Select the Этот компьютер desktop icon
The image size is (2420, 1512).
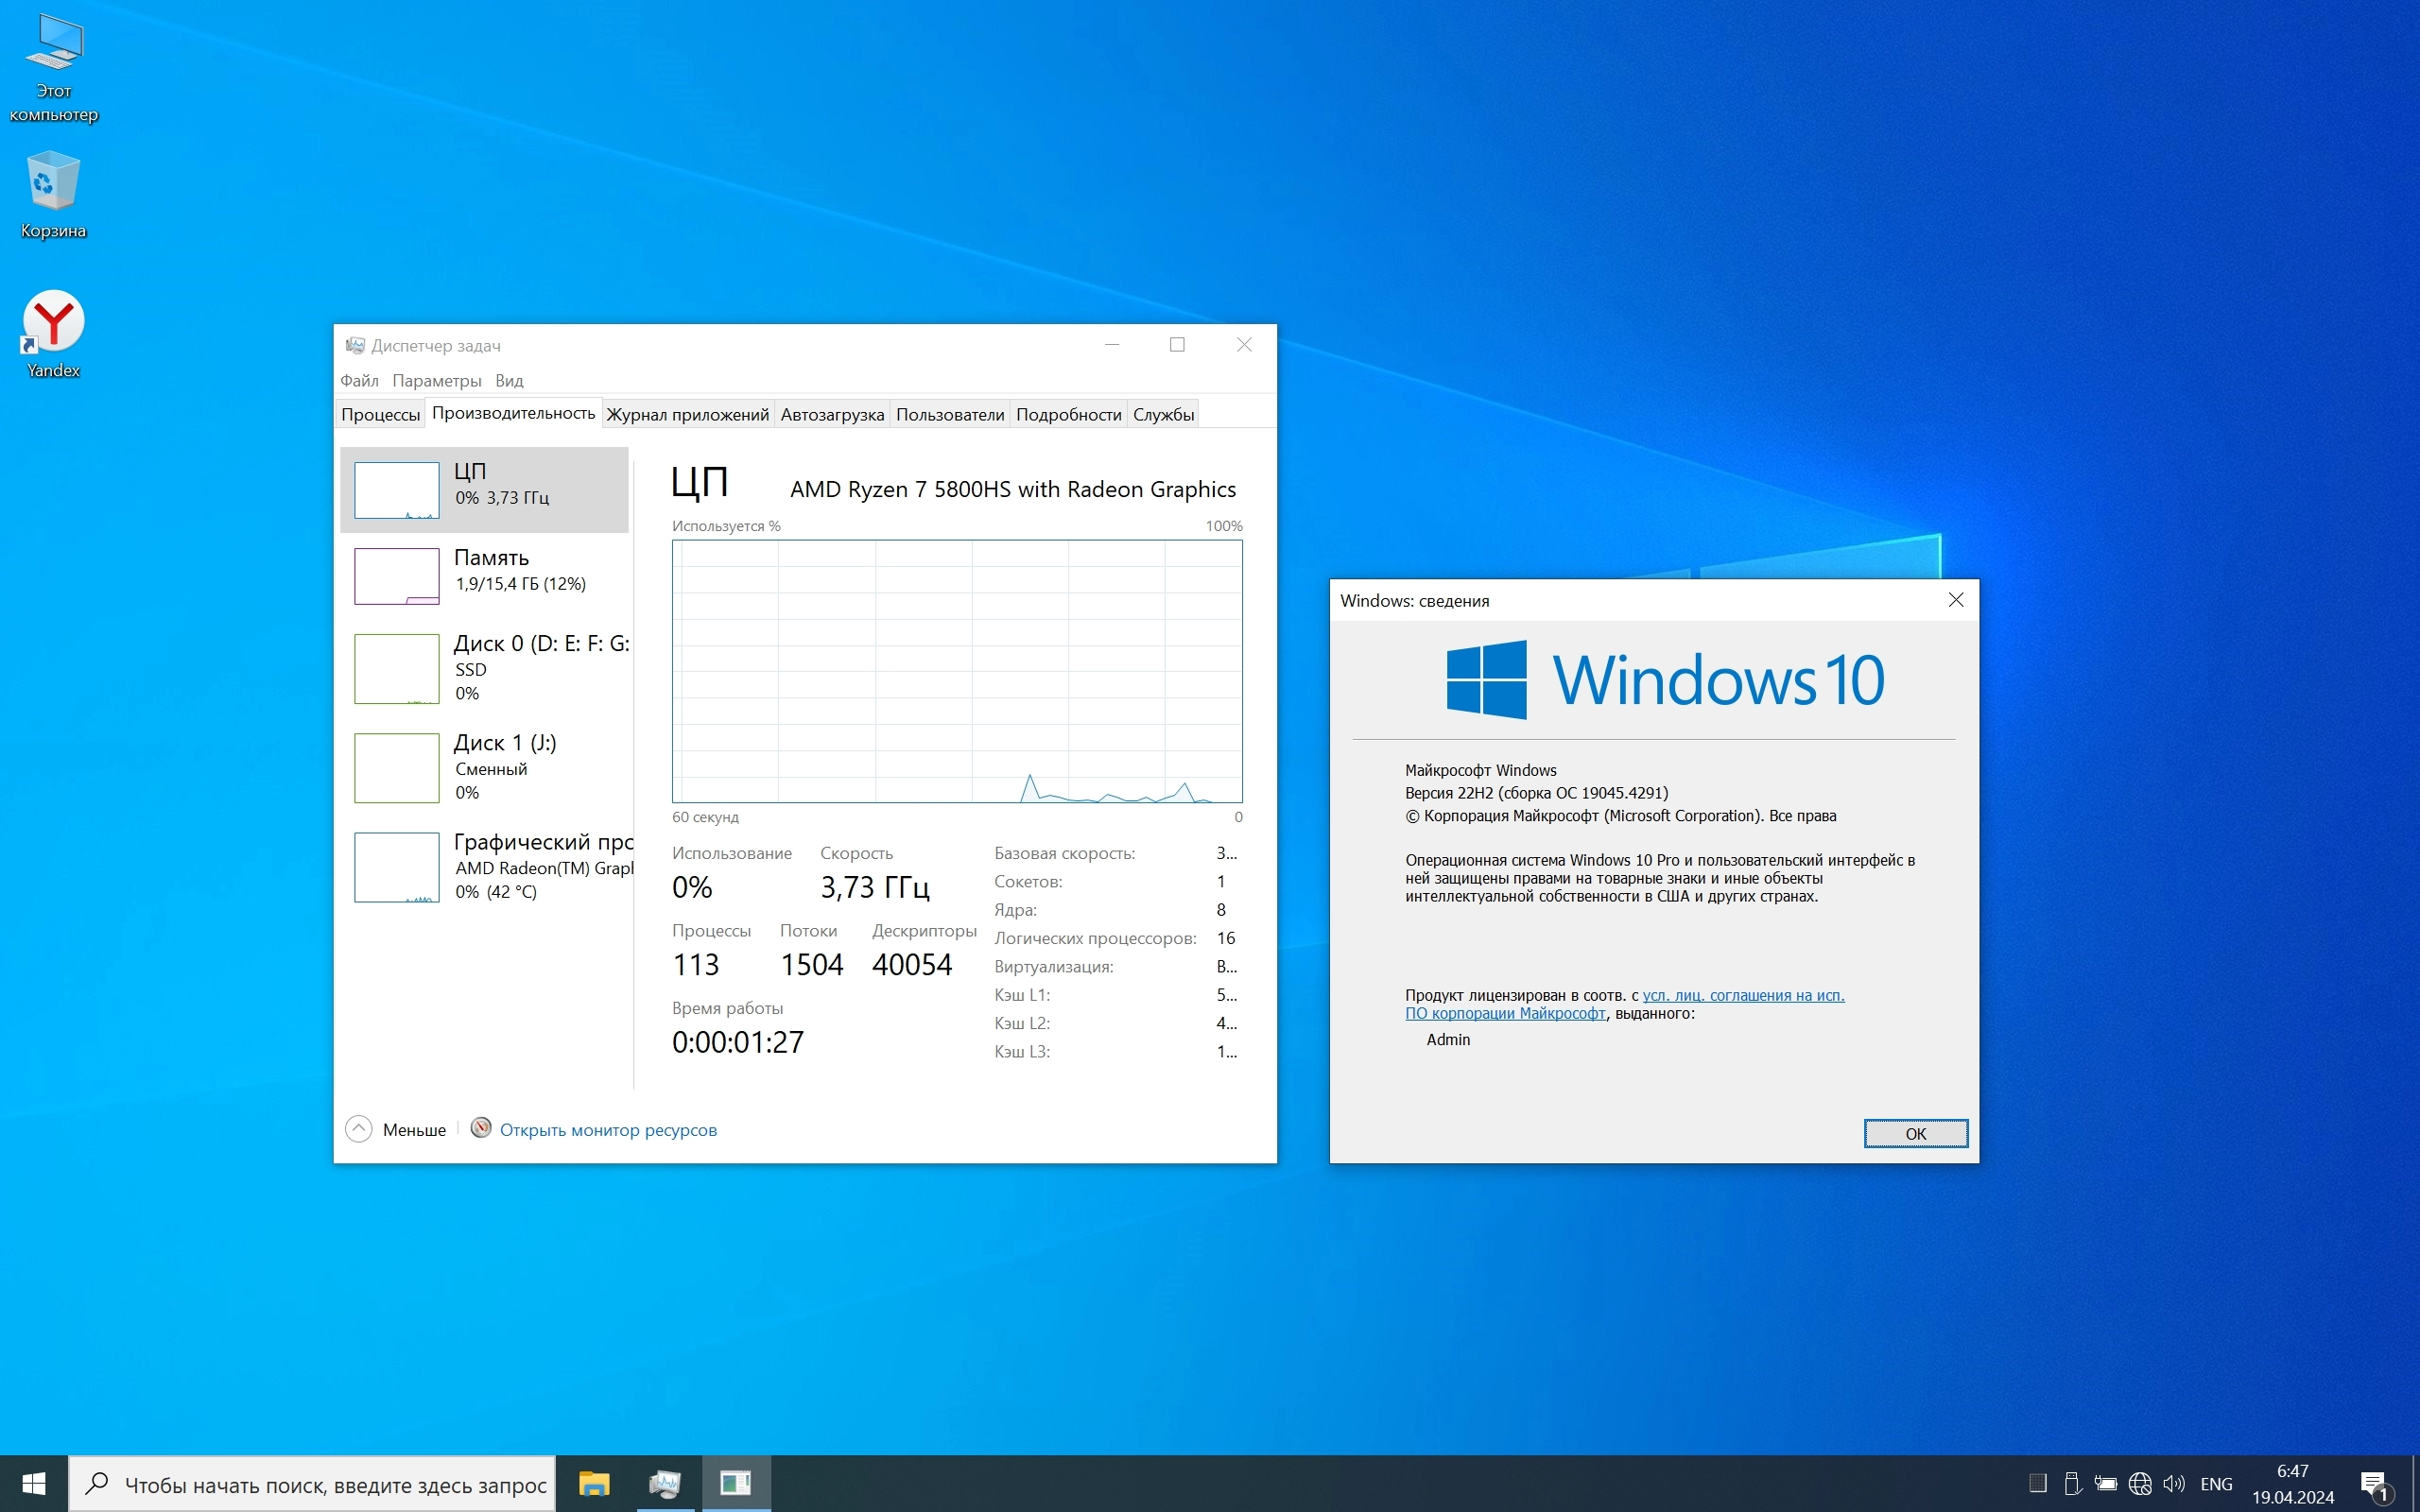53,45
